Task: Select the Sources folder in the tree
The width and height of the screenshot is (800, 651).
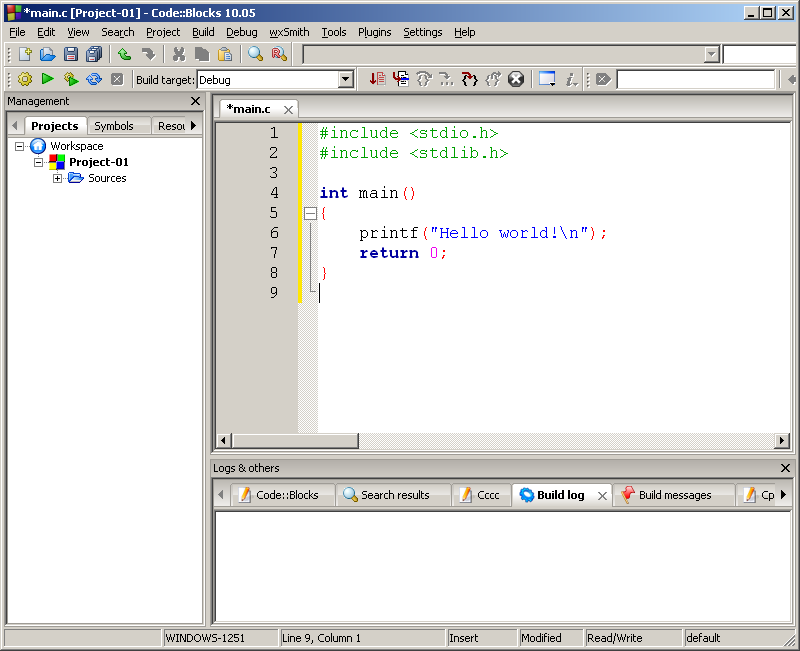Action: 107,178
